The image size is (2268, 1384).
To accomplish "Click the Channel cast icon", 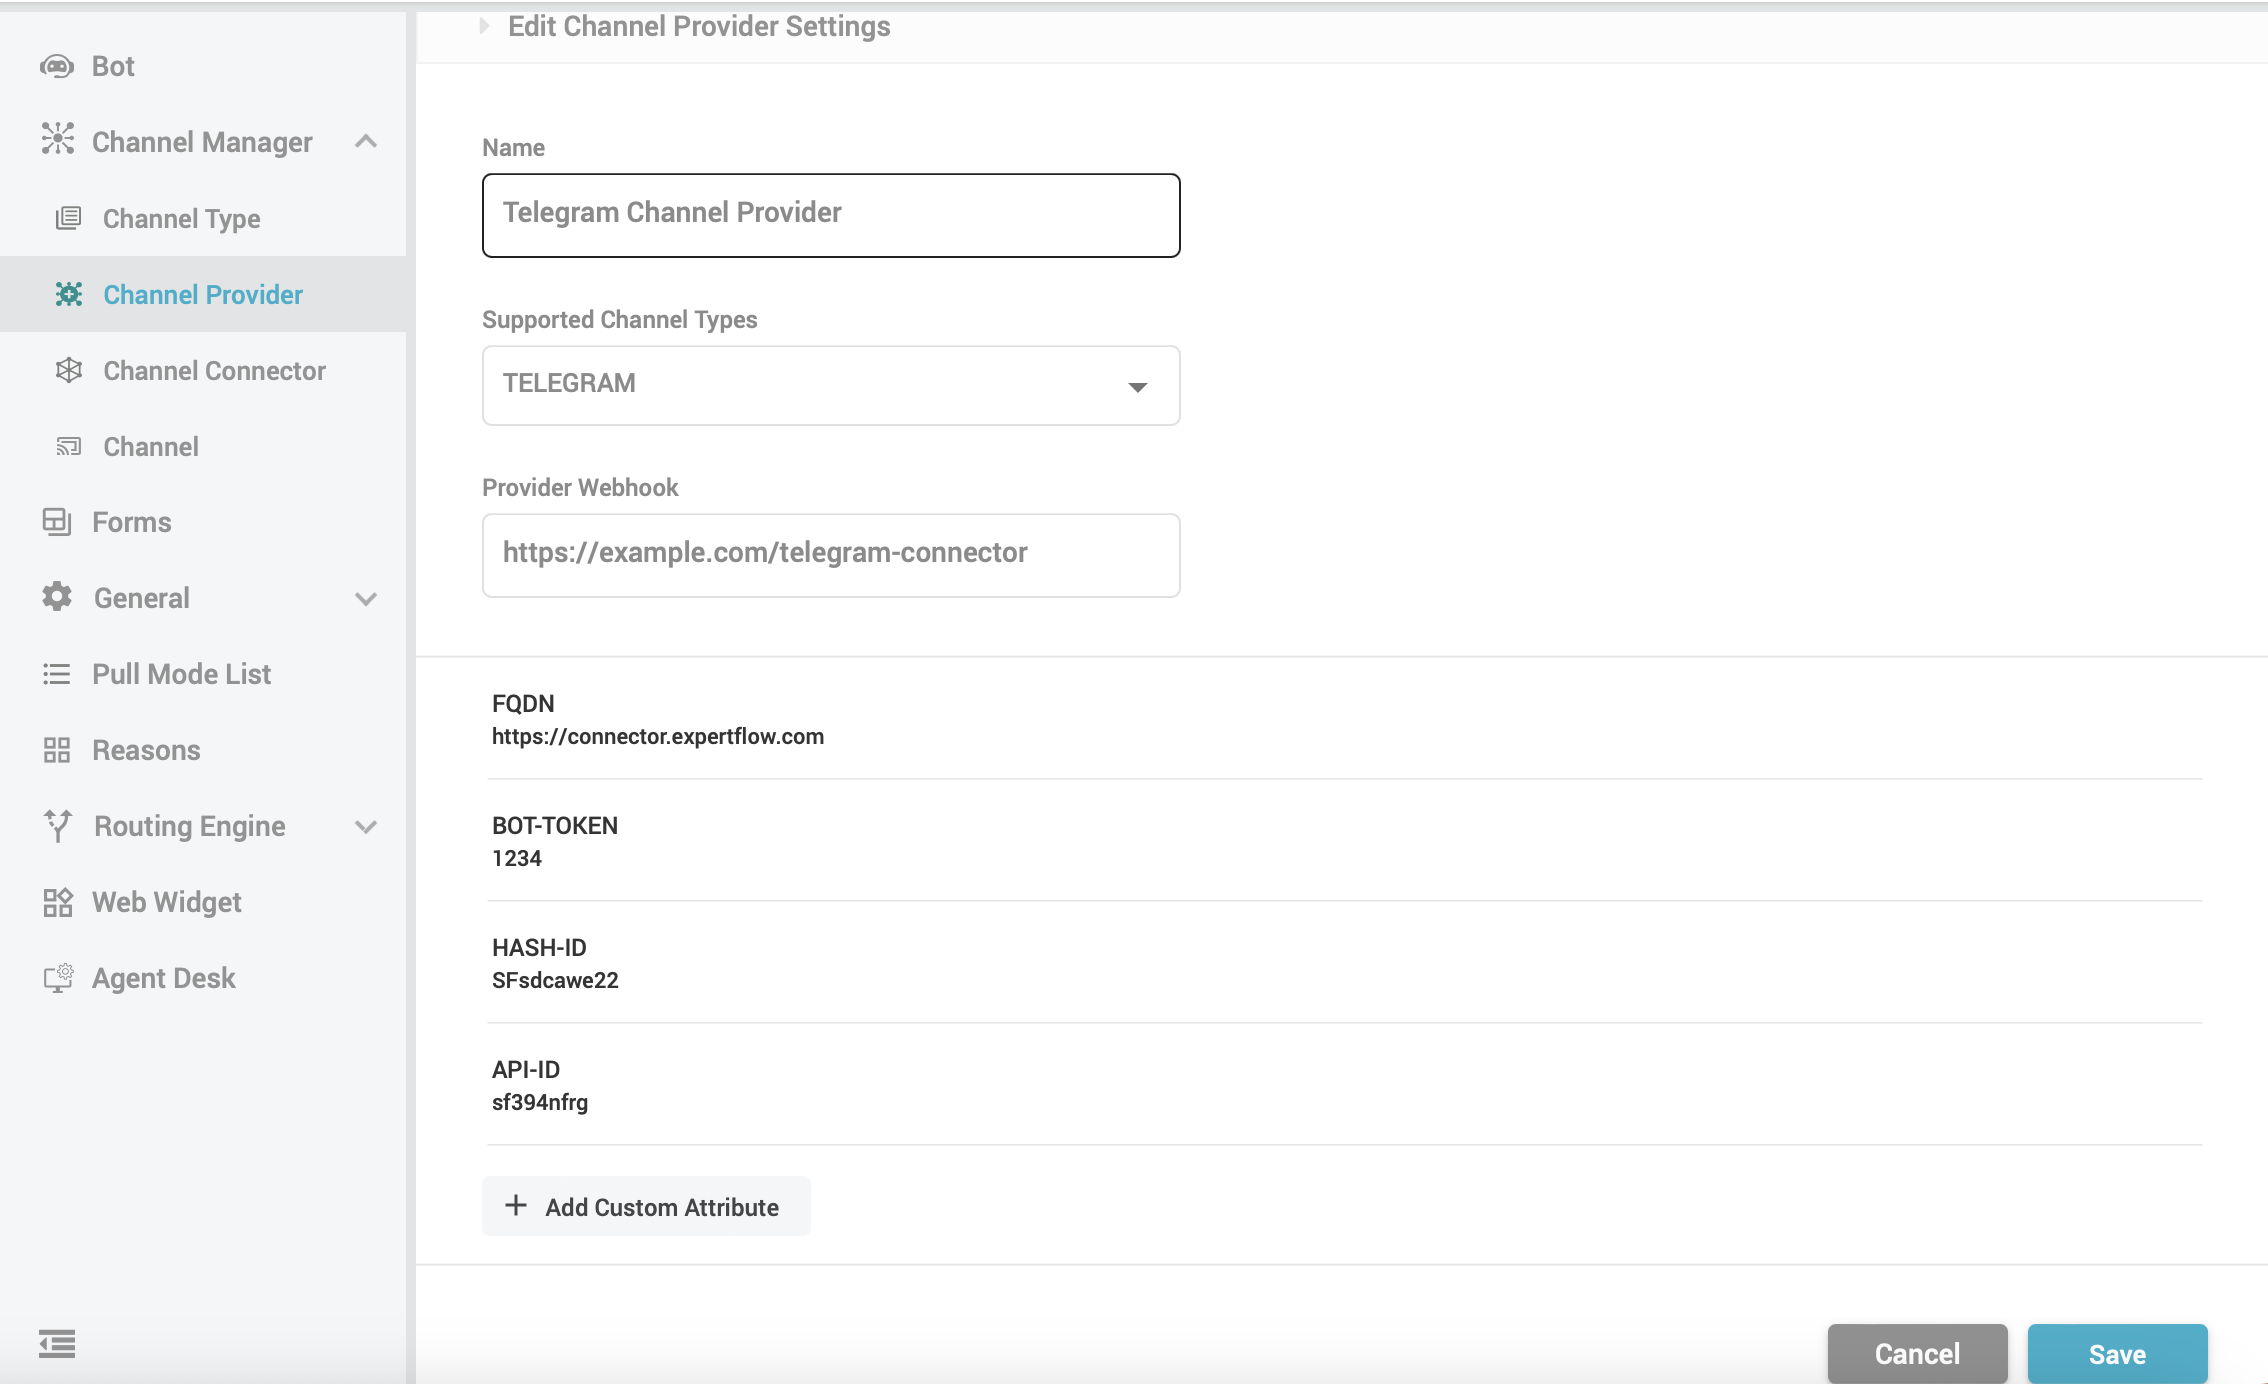I will pyautogui.click(x=68, y=446).
